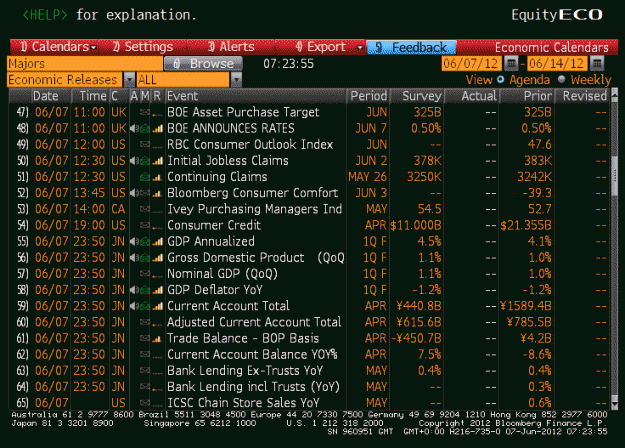Screen dimensions: 625x448
Task: Open relevance bars for Continuing Claims
Action: (157, 177)
